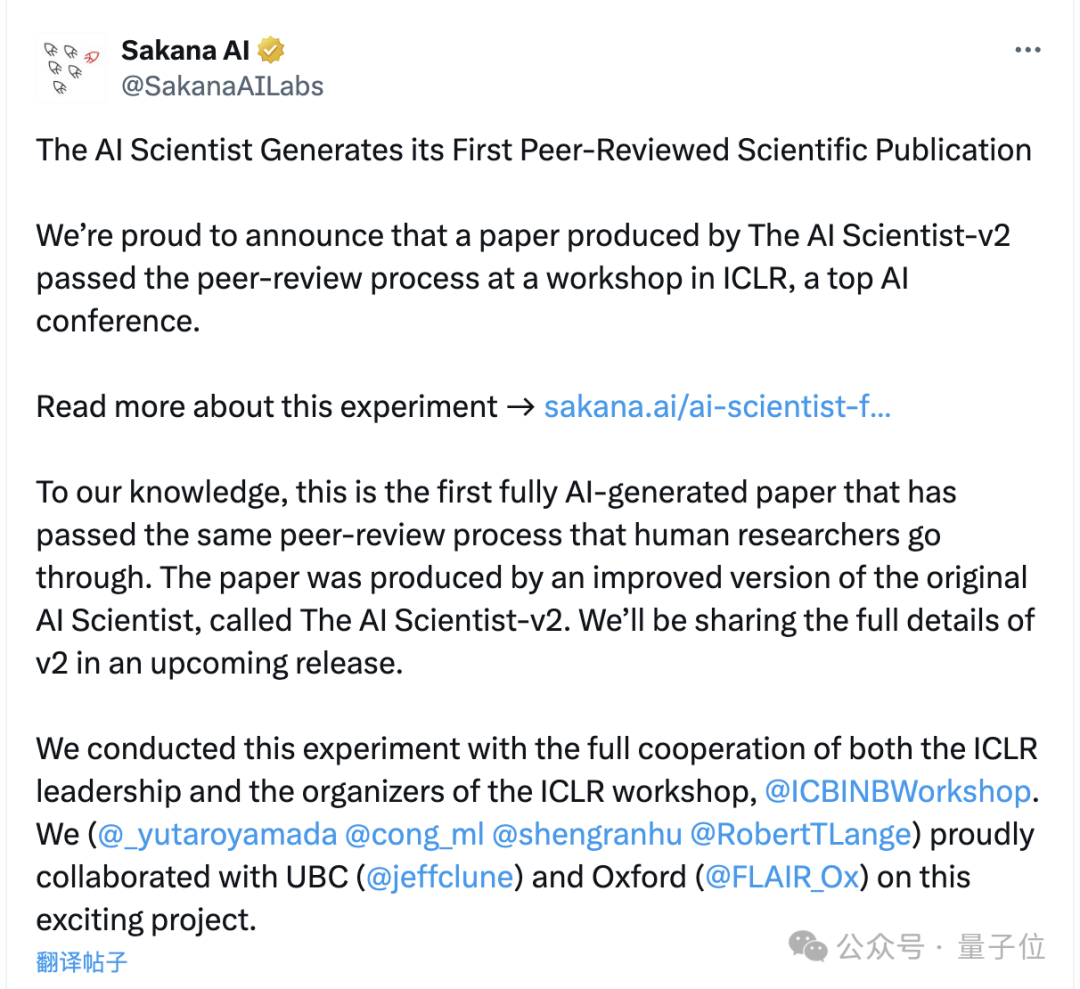Click the 公众号 · 量子位 watermark text
Viewport: 1080px width, 989px height.
click(x=941, y=946)
